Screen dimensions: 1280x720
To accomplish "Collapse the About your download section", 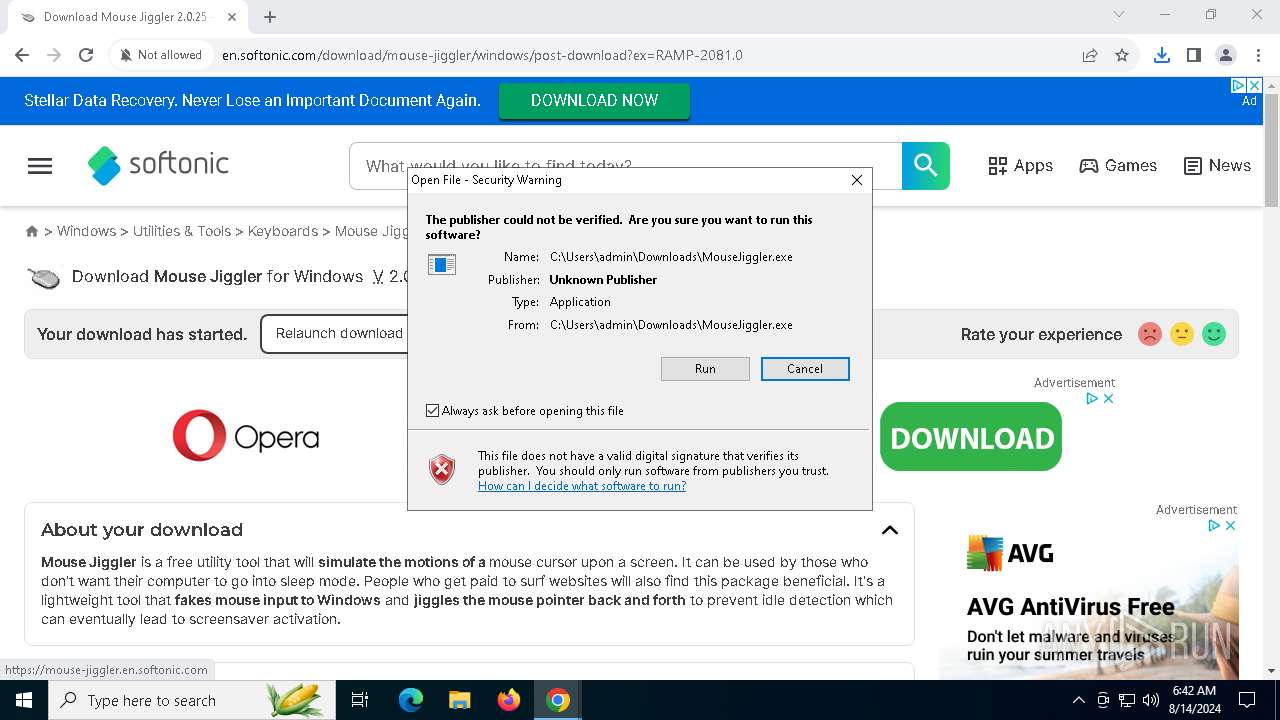I will pos(889,530).
